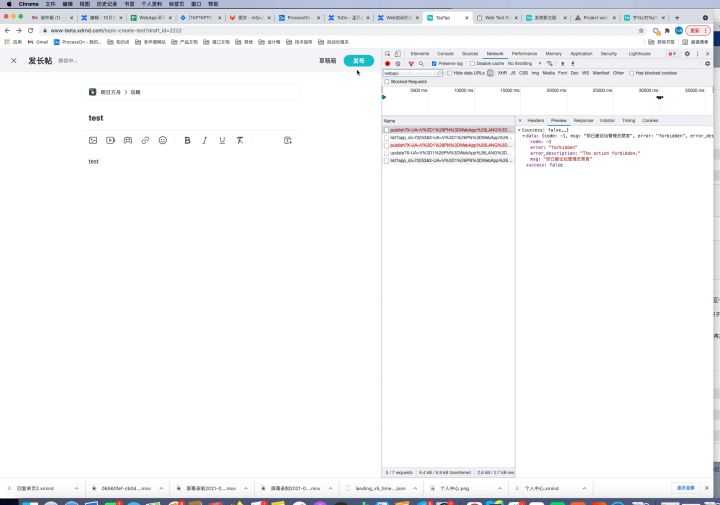This screenshot has width=720, height=505.
Task: Click the Chrome address bar URL
Action: pyautogui.click(x=116, y=30)
